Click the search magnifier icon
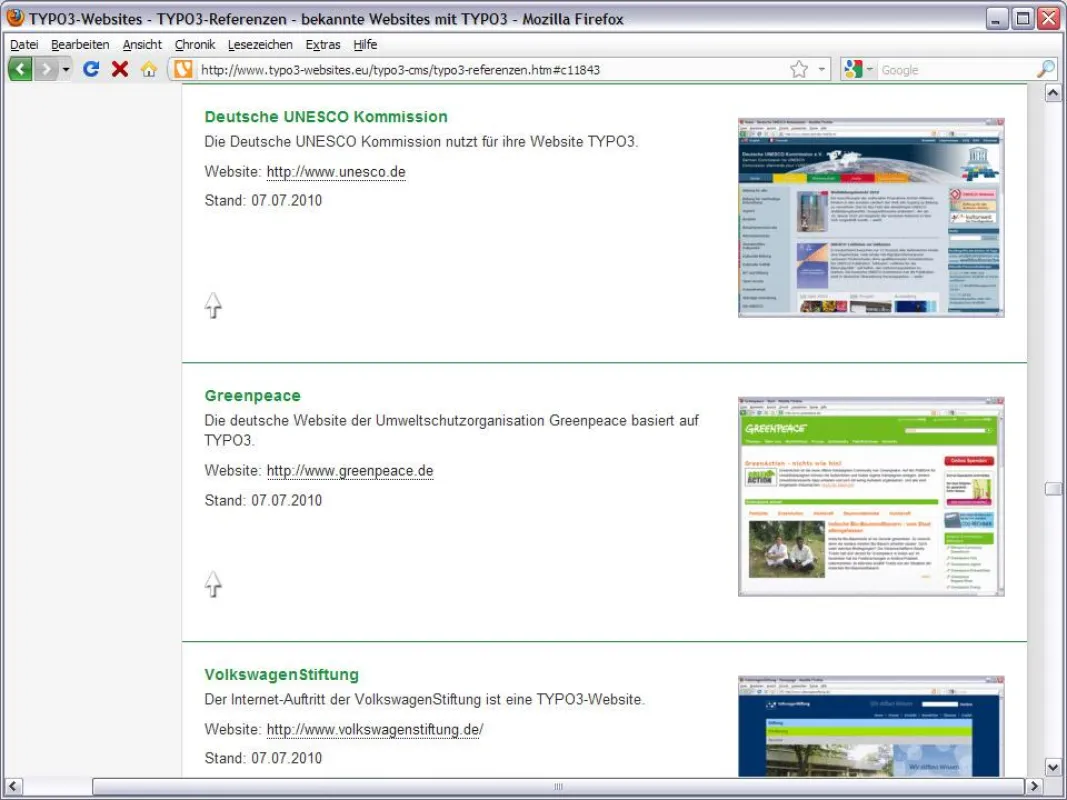The height and width of the screenshot is (800, 1067). [1046, 69]
